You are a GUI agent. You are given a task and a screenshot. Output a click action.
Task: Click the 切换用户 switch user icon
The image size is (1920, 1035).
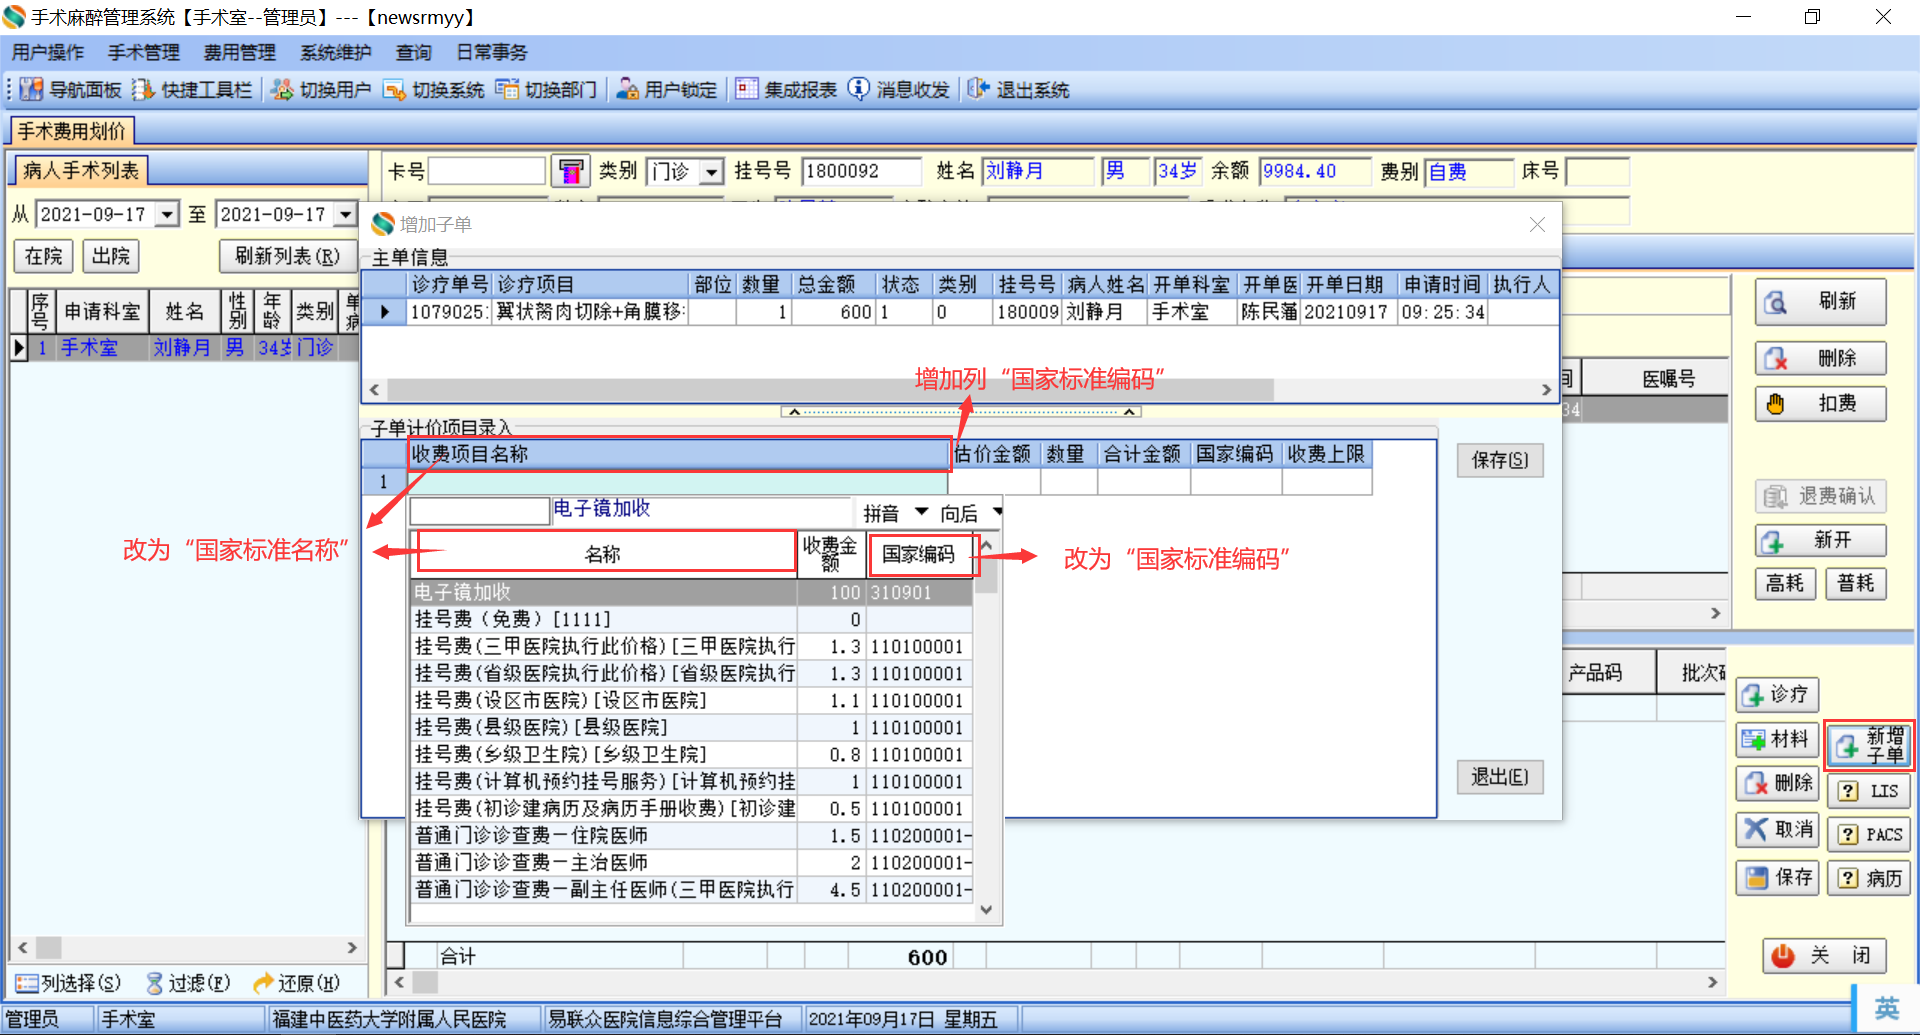pyautogui.click(x=282, y=90)
